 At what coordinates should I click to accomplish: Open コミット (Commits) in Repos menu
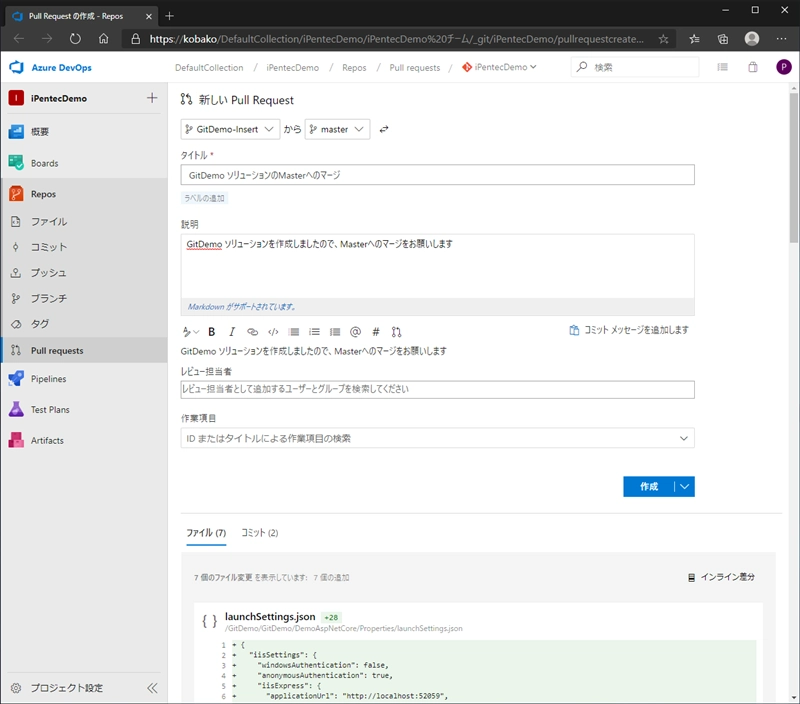pos(49,247)
